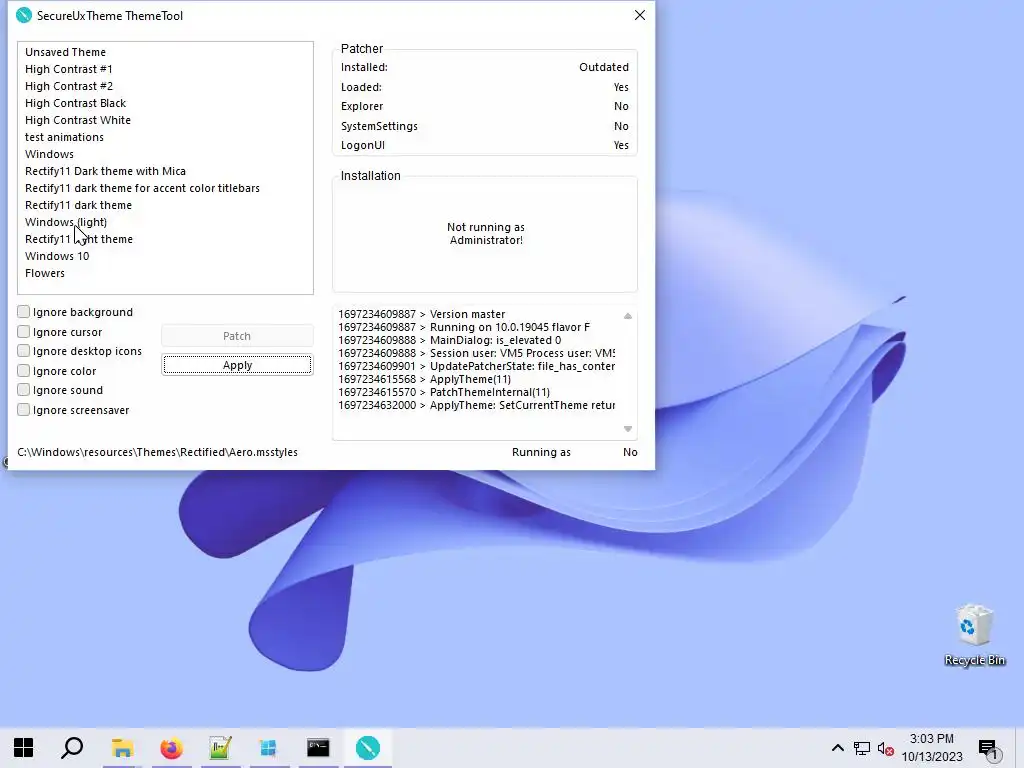Show hidden system tray icons
Image resolution: width=1024 pixels, height=768 pixels.
coord(837,748)
